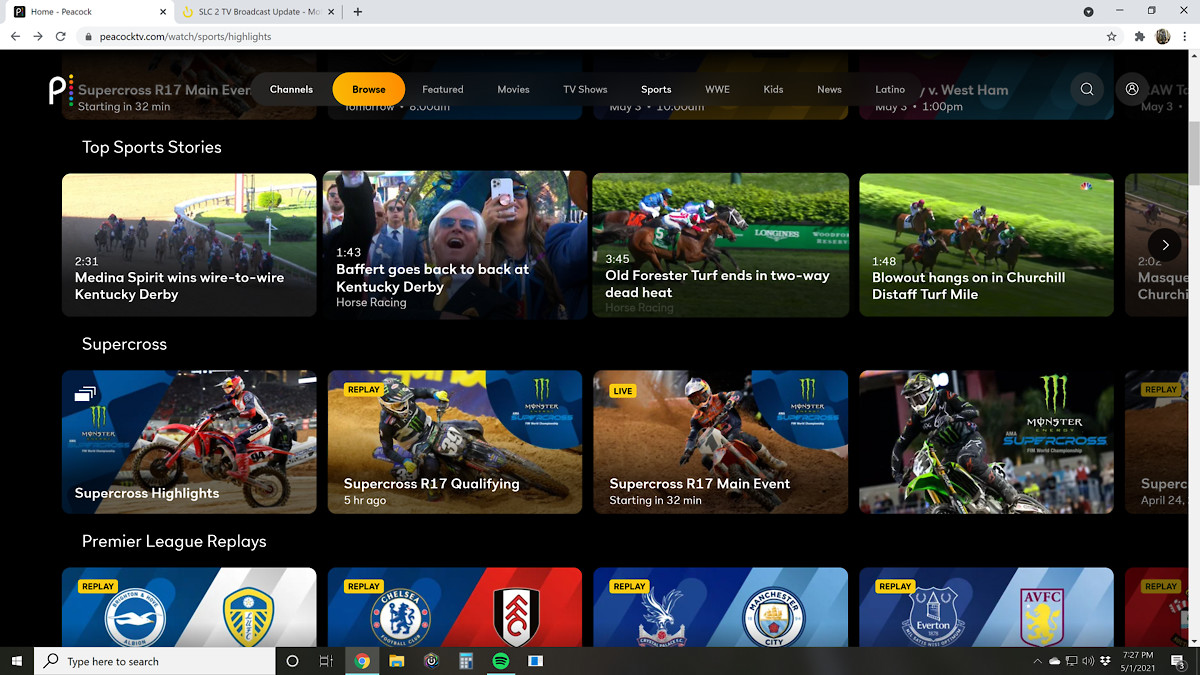
Task: Click the address bar URL
Action: tap(185, 36)
